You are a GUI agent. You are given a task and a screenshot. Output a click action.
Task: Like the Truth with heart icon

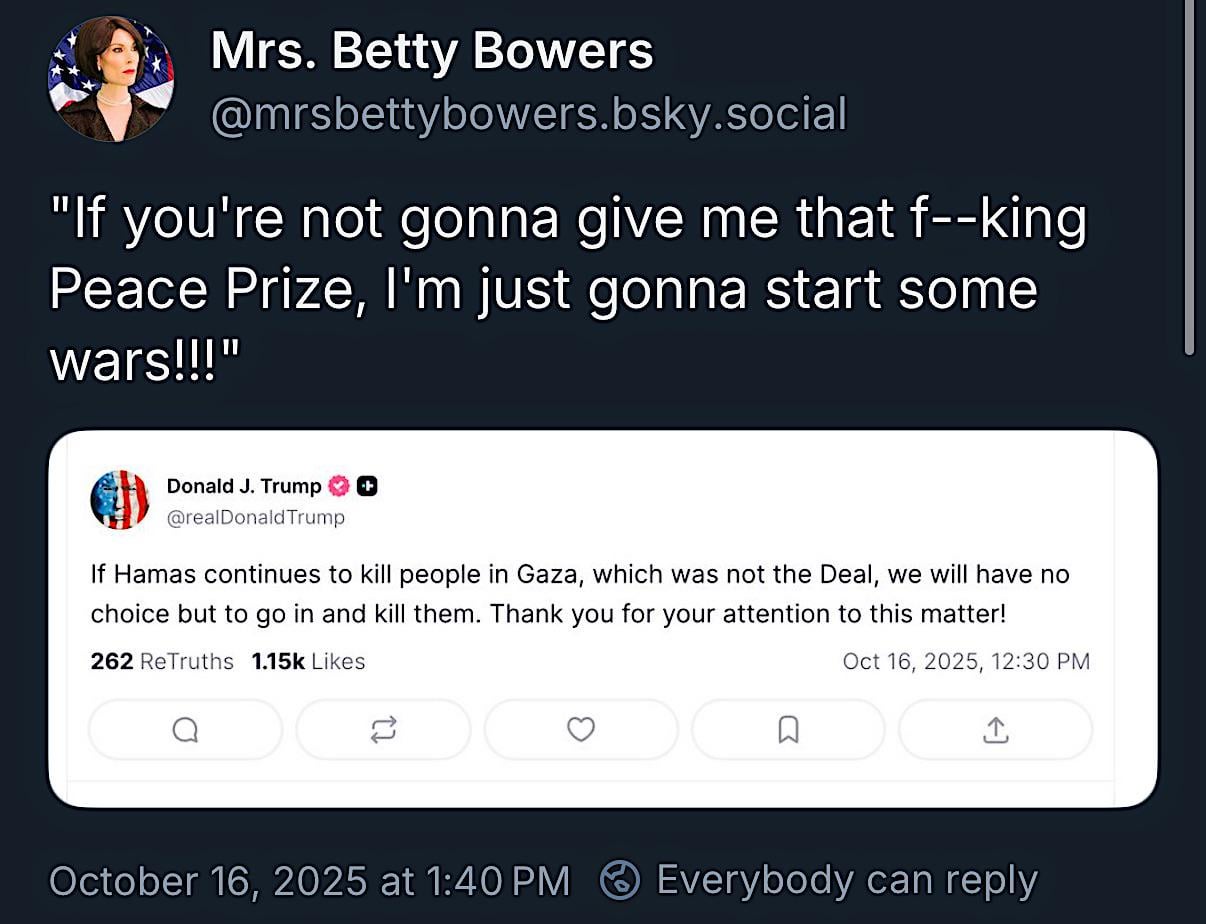(581, 730)
